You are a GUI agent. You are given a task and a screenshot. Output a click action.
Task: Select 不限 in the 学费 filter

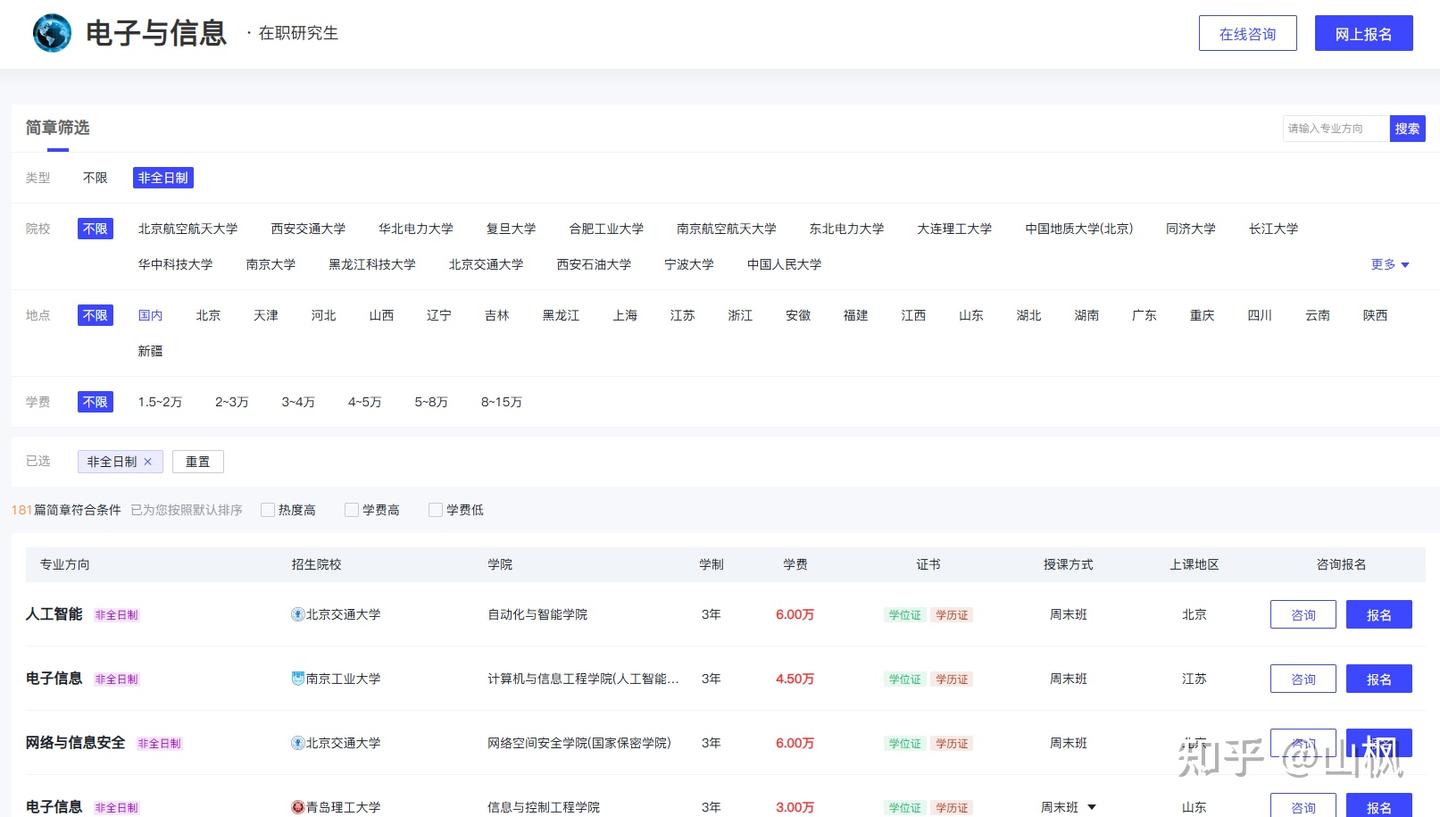pyautogui.click(x=95, y=402)
